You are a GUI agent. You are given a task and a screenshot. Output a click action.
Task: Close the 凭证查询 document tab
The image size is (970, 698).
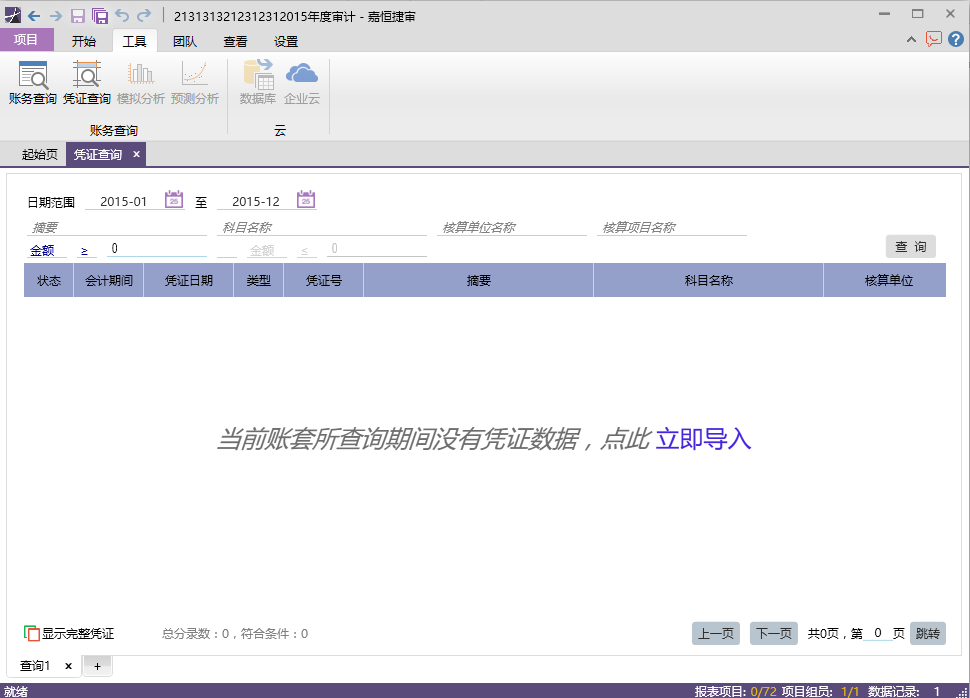[137, 154]
